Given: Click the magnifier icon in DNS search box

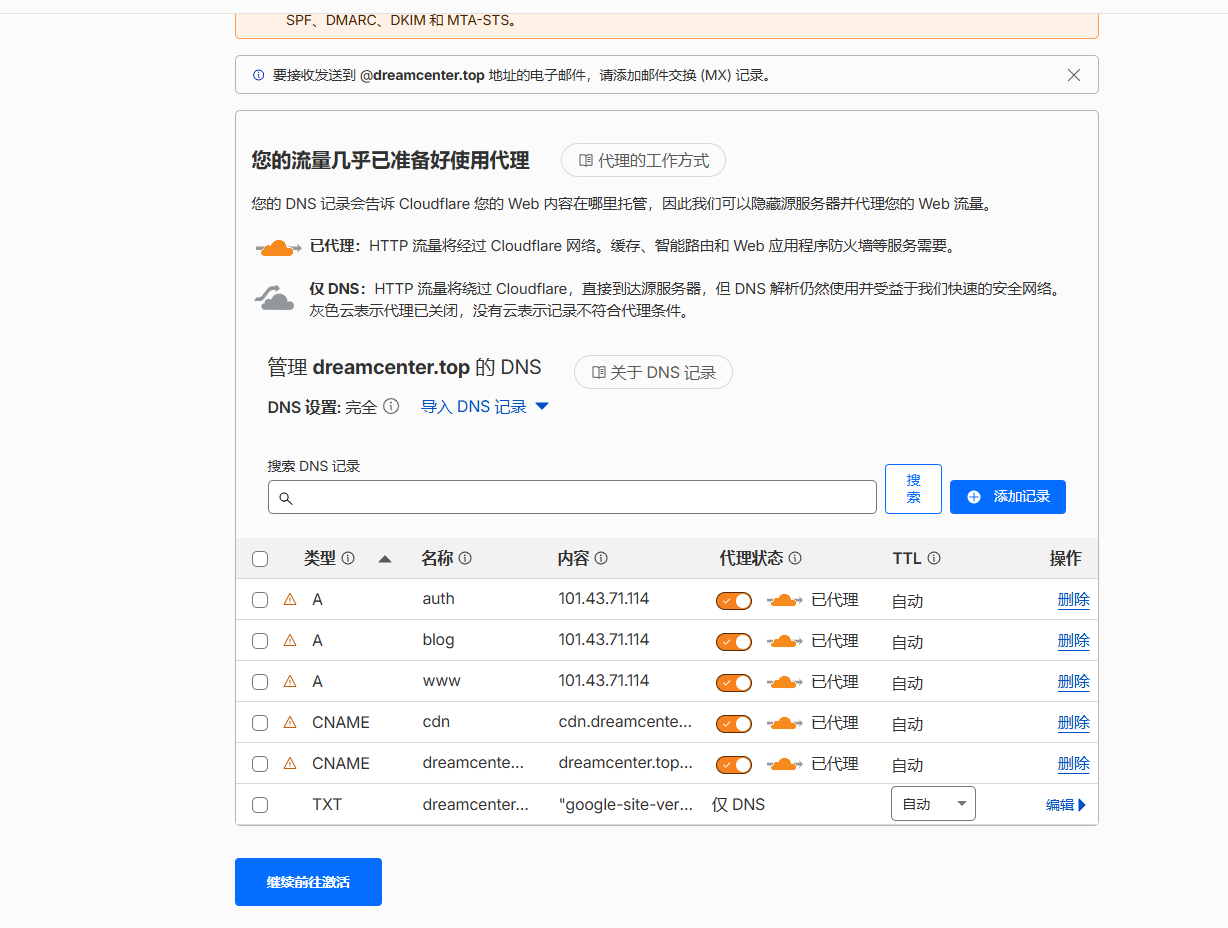Looking at the screenshot, I should pyautogui.click(x=285, y=498).
